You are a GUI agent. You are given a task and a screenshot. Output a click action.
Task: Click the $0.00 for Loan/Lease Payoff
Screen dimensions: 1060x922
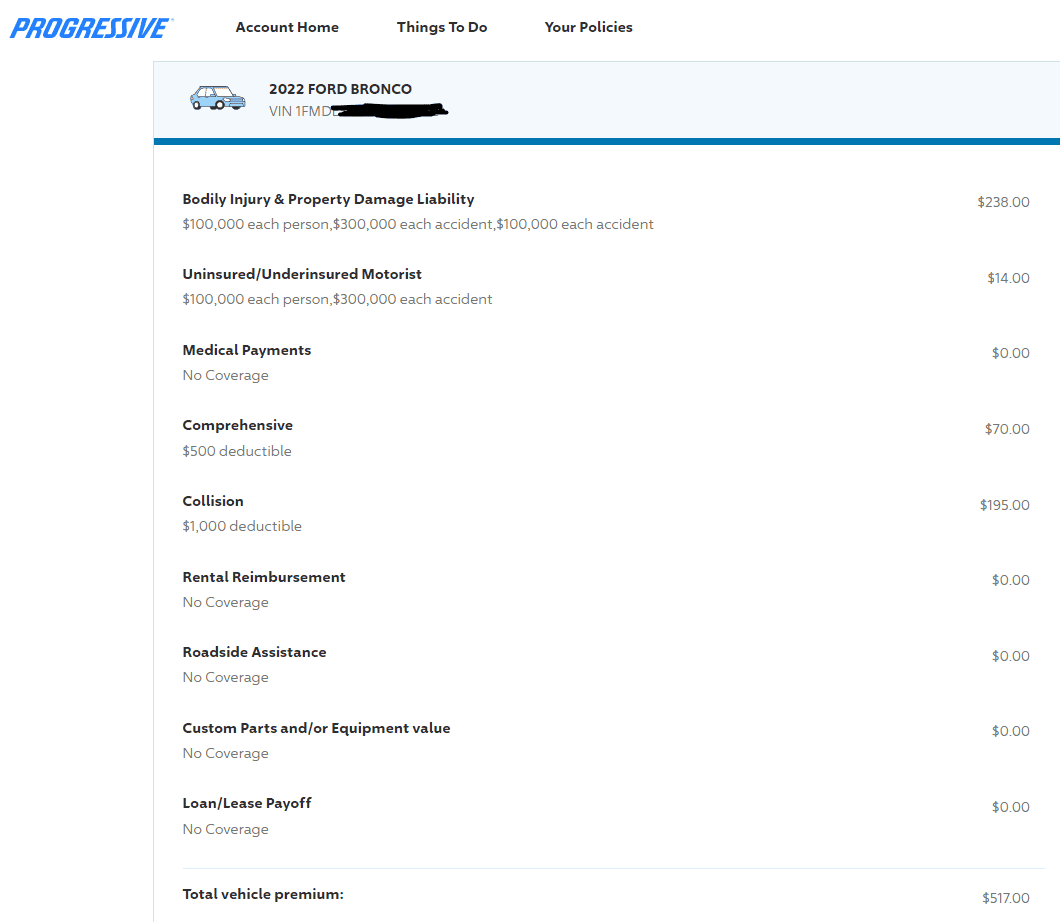(x=1011, y=807)
